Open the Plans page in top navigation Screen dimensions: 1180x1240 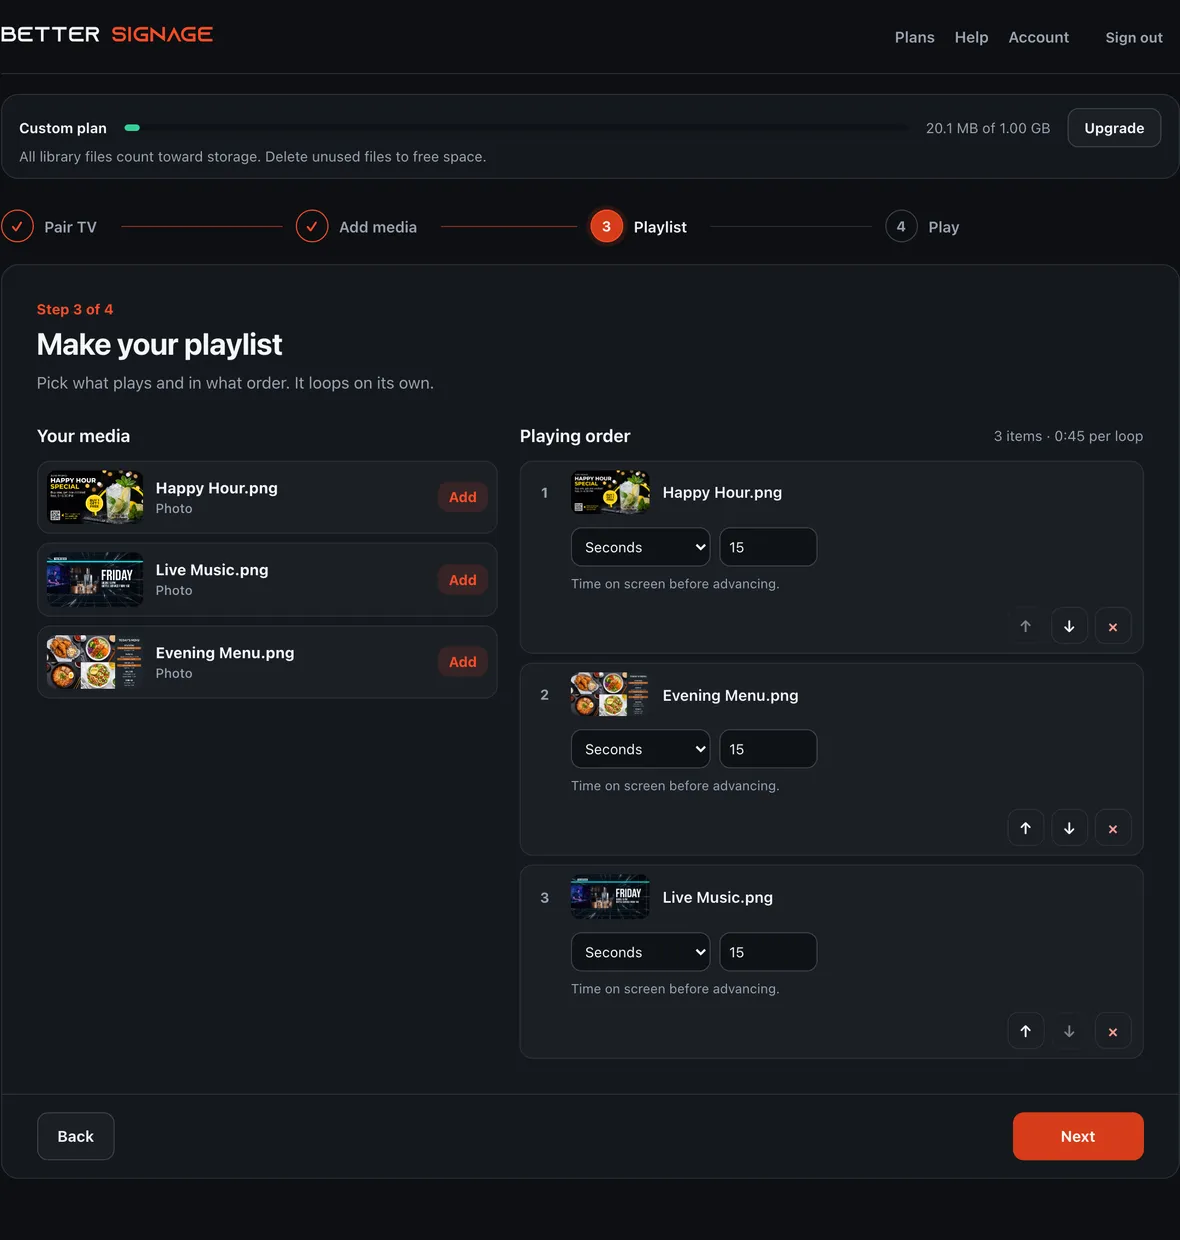point(914,37)
